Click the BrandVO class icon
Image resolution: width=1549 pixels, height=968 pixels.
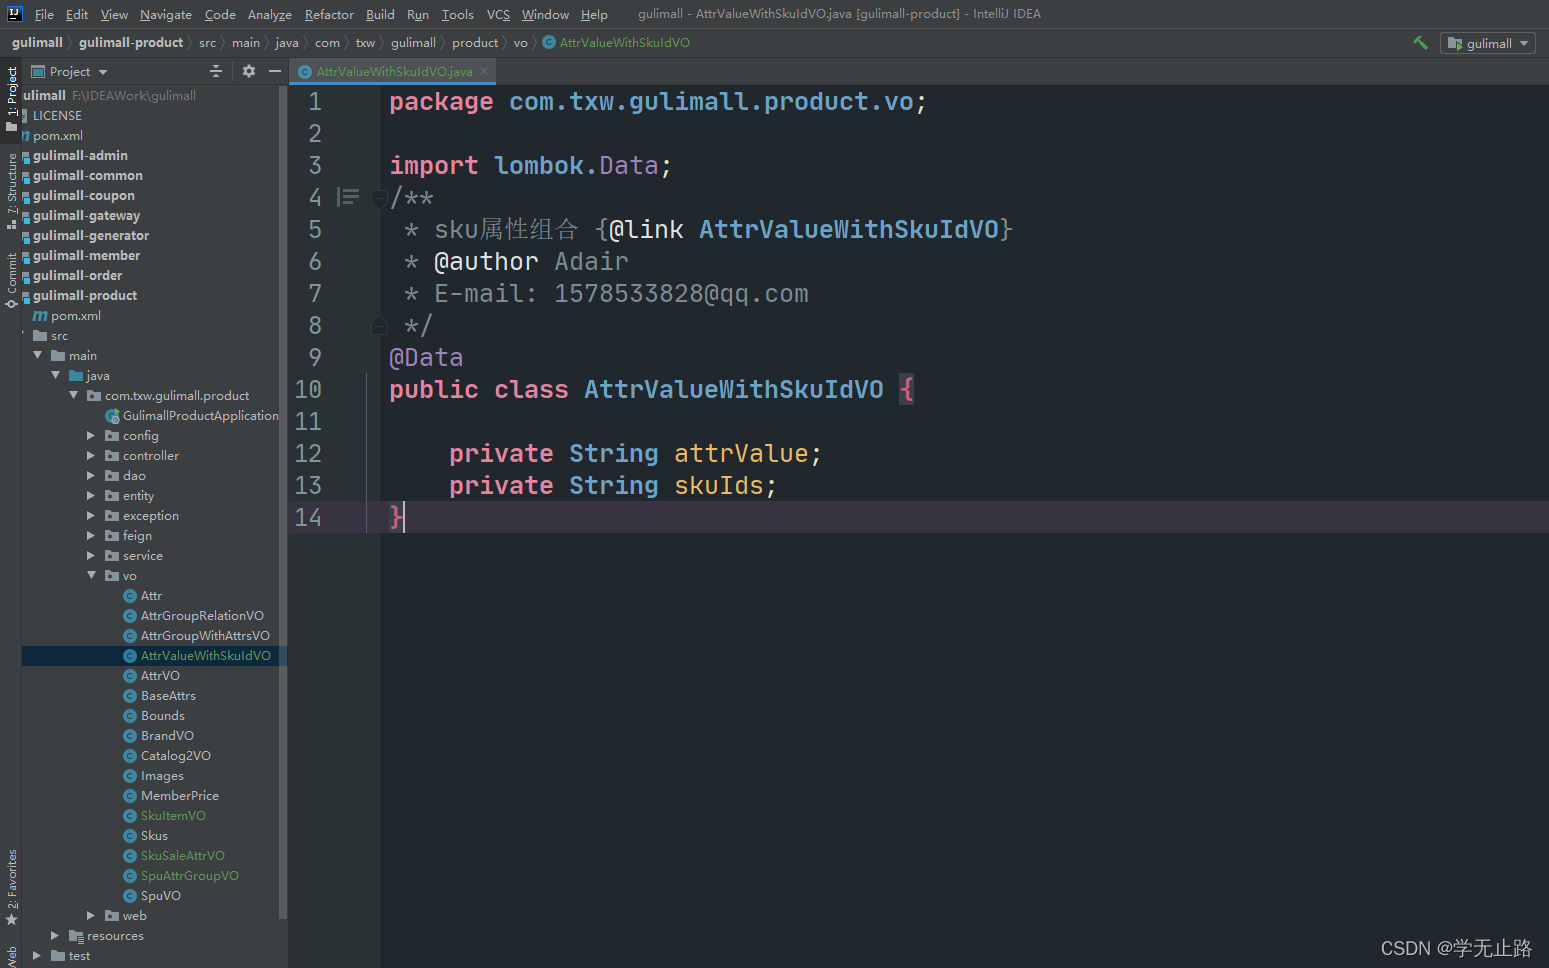pos(130,735)
